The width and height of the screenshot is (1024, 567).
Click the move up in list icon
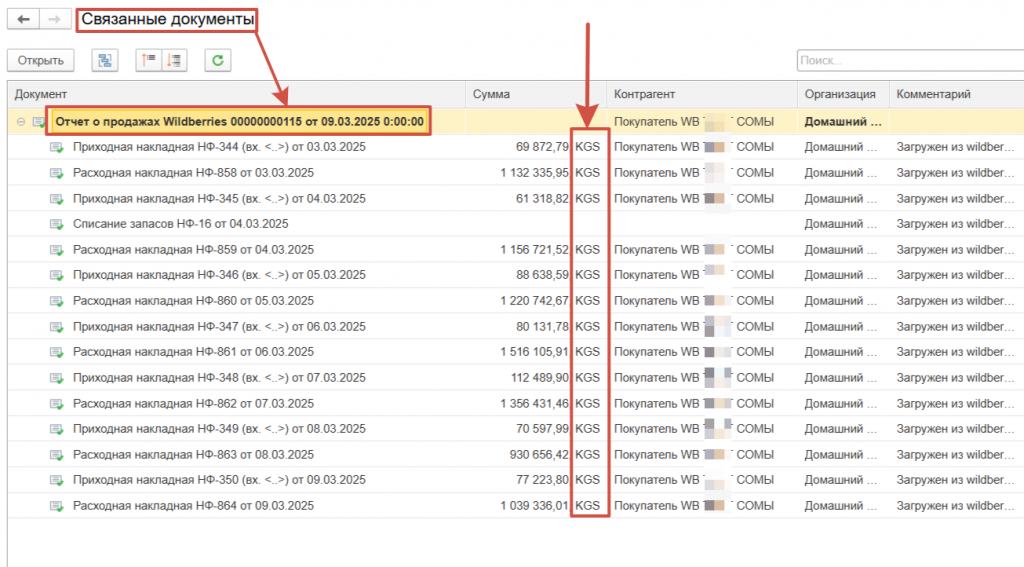[x=149, y=61]
